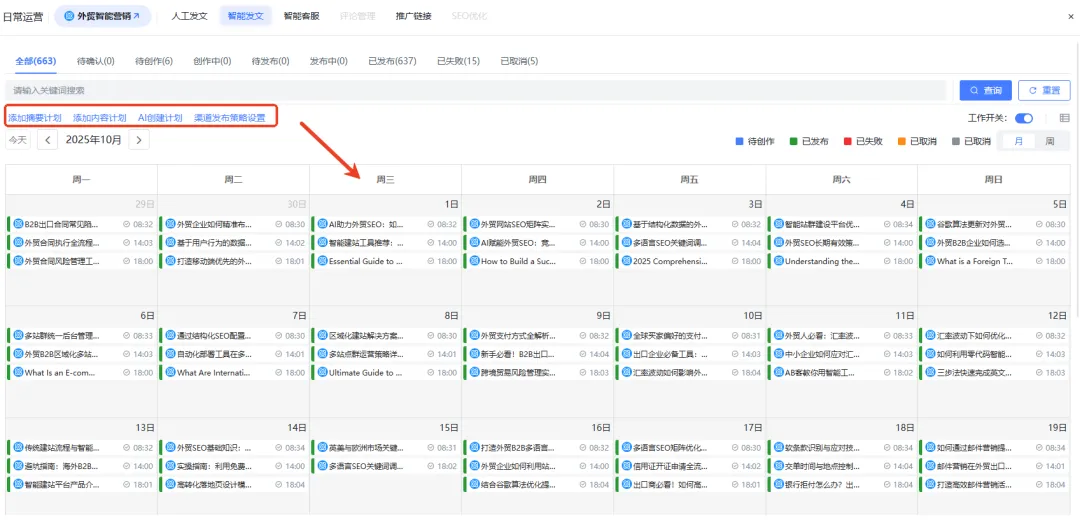Switch calendar to 周 view
This screenshot has height=520, width=1080.
coord(1049,142)
